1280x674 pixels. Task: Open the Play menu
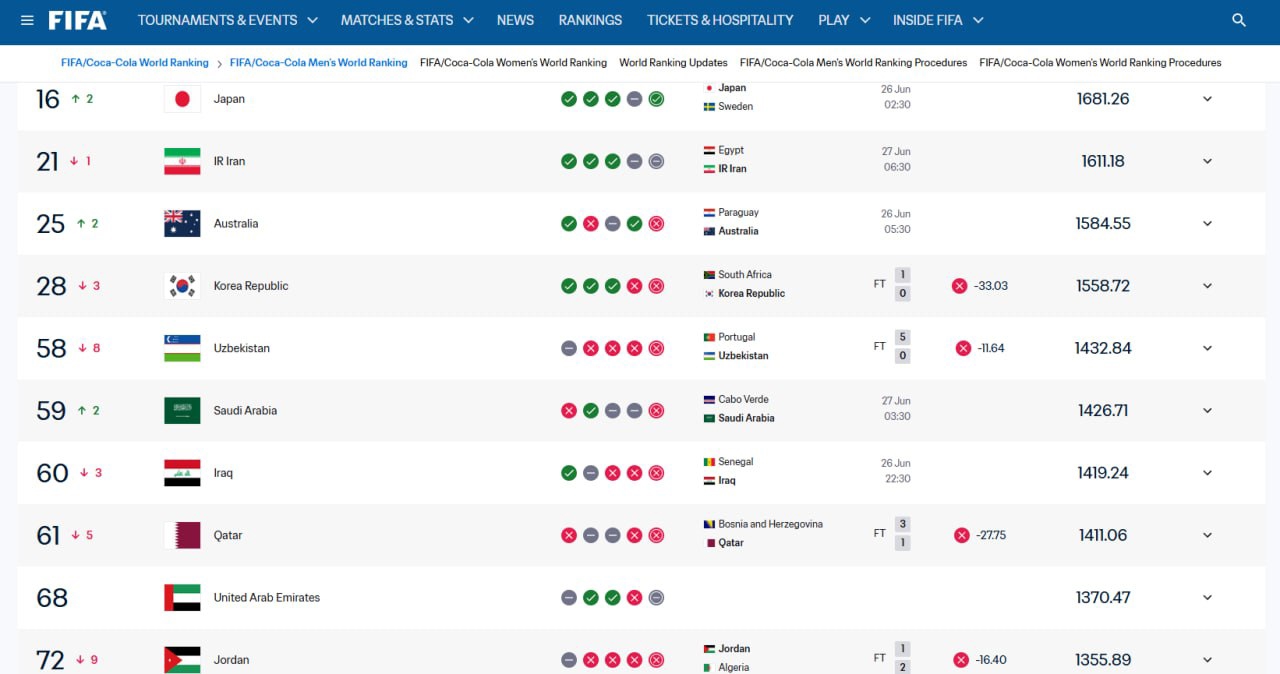click(x=842, y=20)
